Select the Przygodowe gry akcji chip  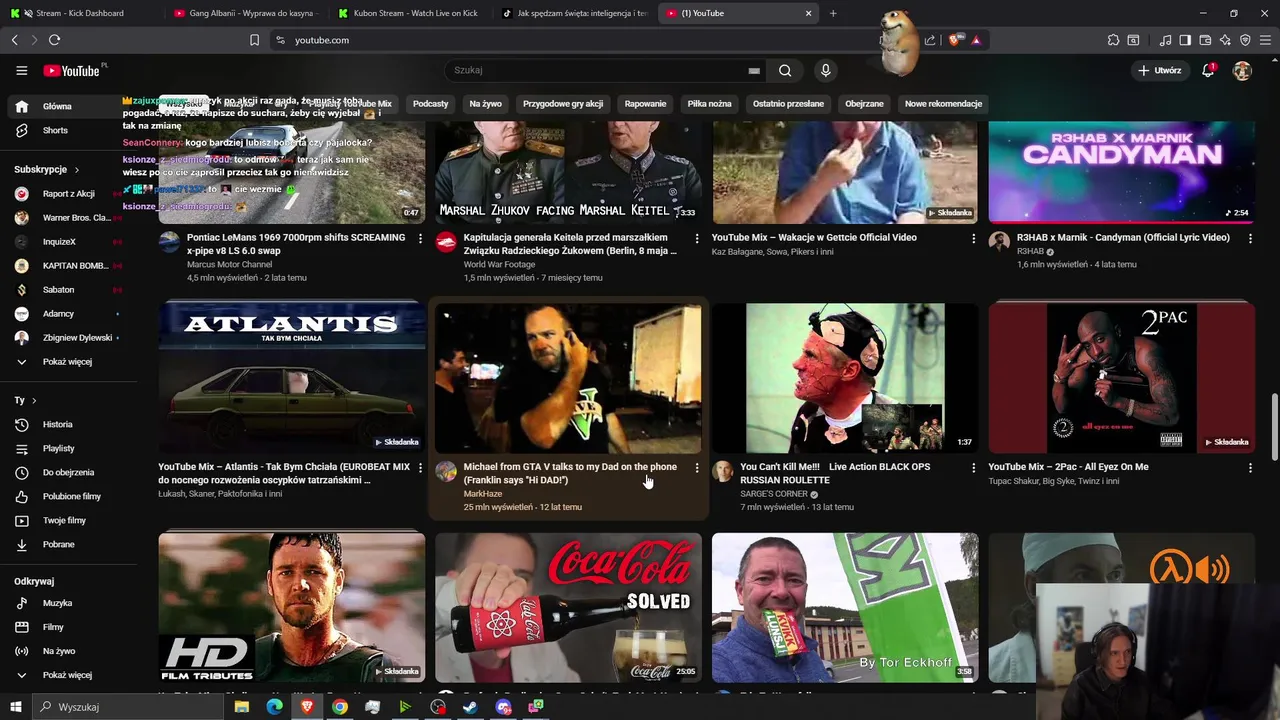(x=563, y=104)
